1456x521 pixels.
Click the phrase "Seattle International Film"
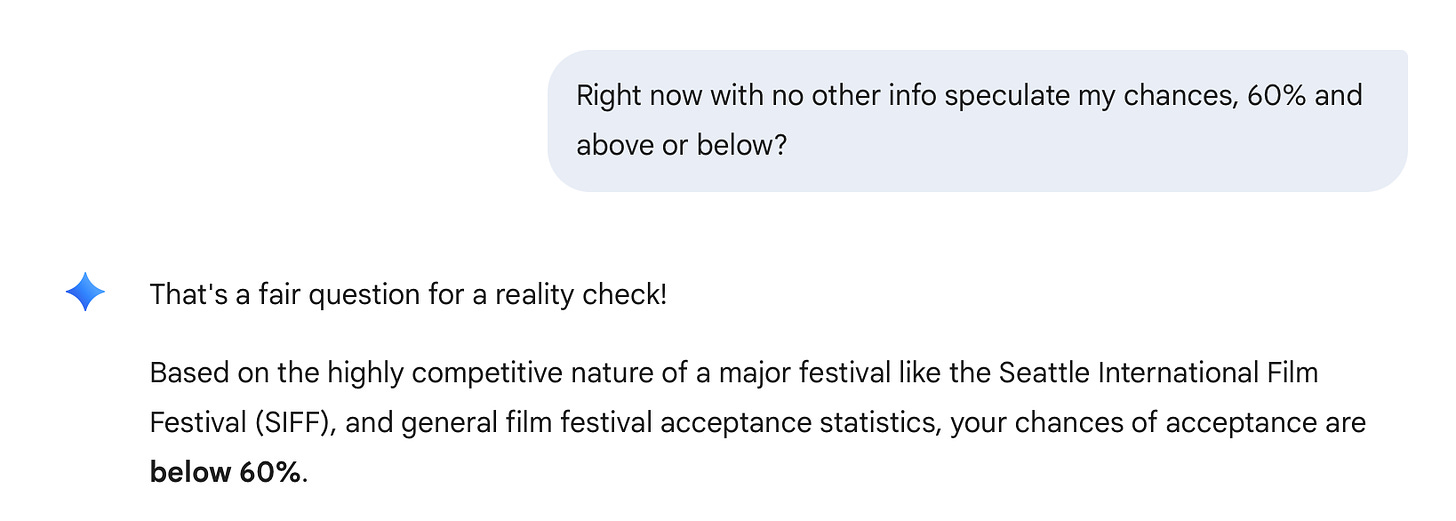coord(1158,374)
